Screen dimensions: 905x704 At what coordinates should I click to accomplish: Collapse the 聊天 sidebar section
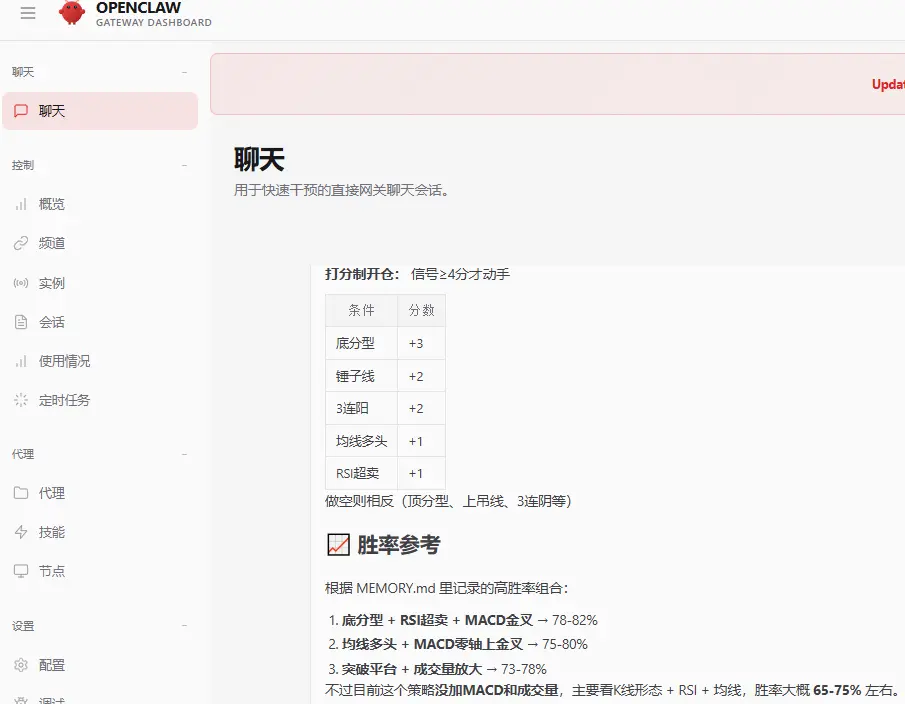184,71
